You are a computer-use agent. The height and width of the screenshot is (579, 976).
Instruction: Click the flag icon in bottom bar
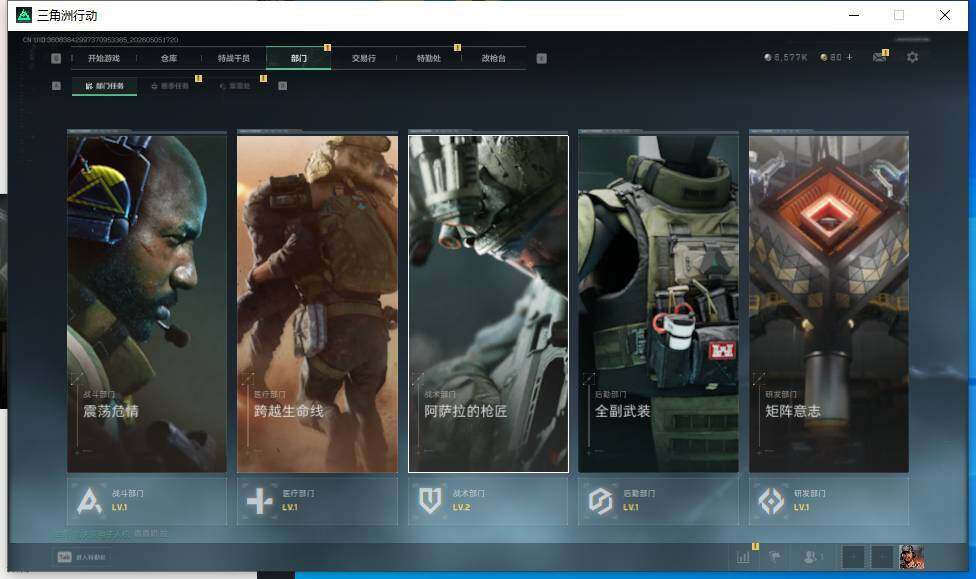[x=775, y=557]
